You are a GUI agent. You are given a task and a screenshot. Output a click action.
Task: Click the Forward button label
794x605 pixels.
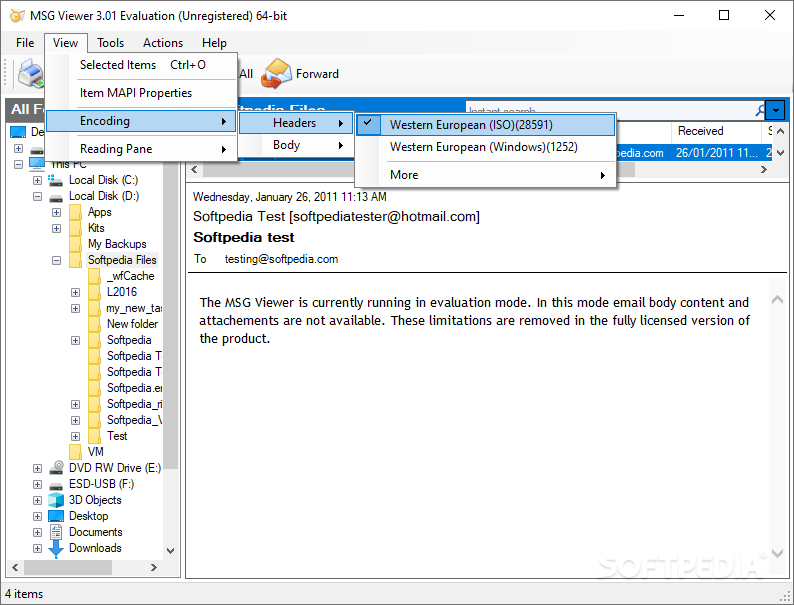pos(317,74)
